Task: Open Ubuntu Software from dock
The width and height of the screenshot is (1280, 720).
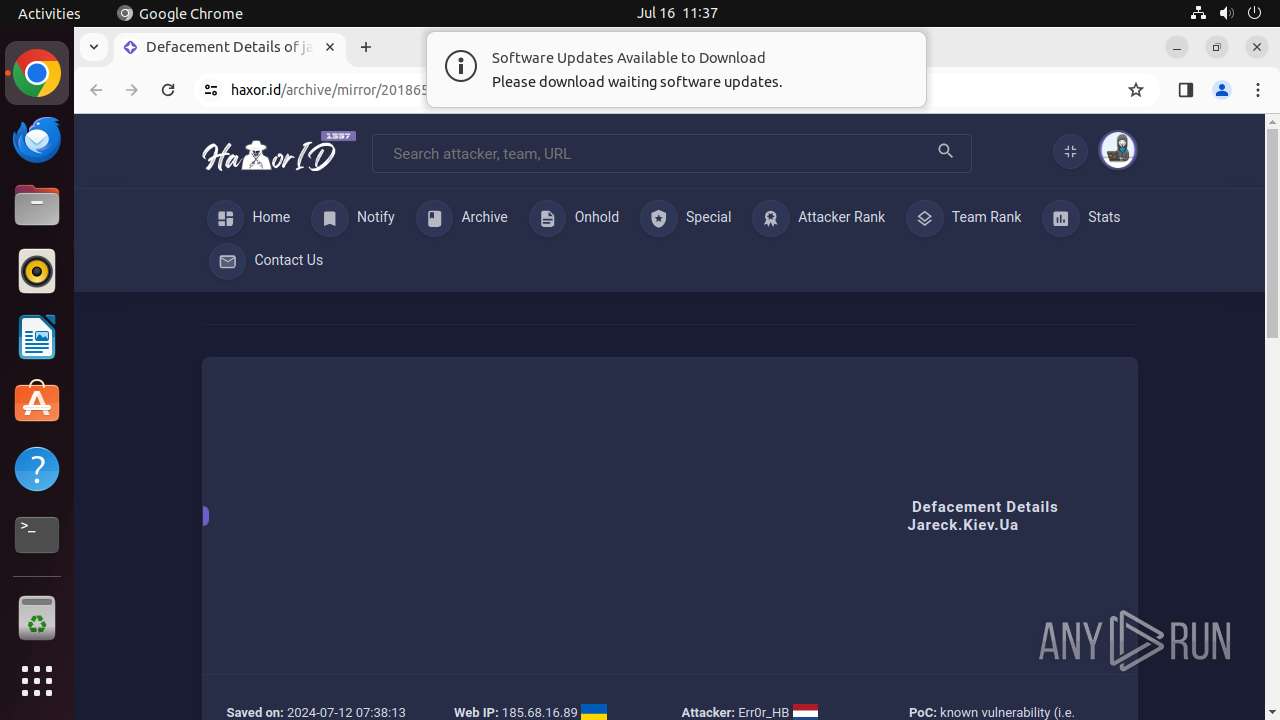Action: coord(37,403)
